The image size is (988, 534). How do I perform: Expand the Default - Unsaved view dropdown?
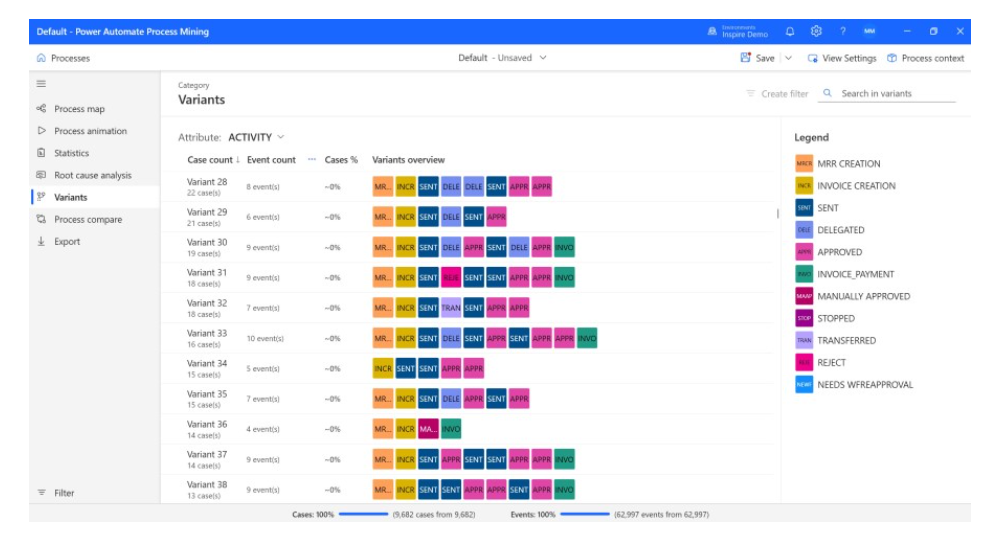(x=502, y=57)
